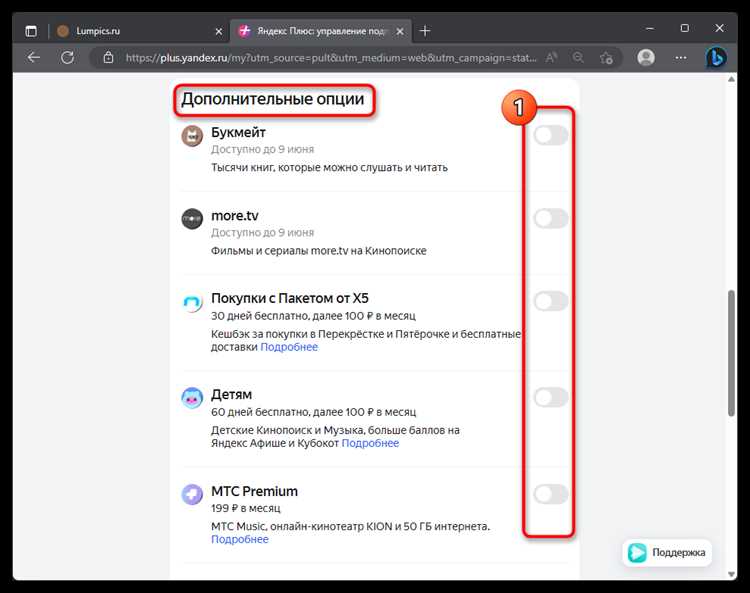
Task: Open the tab actions menu icon
Action: [31, 32]
